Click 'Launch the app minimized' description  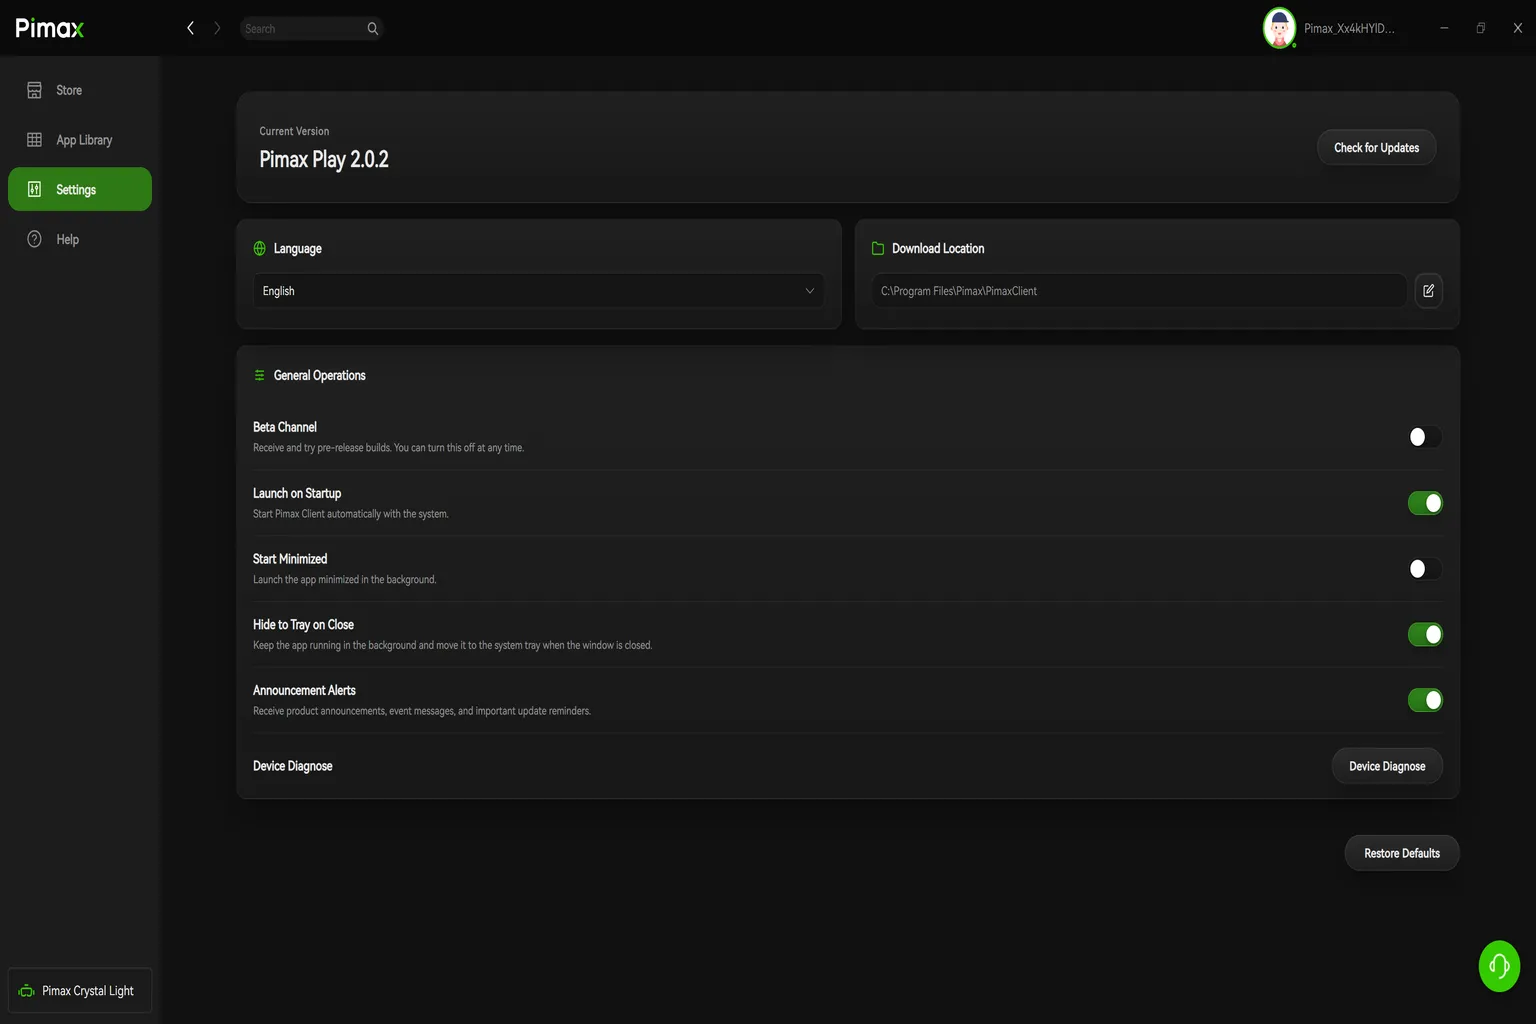coord(345,580)
